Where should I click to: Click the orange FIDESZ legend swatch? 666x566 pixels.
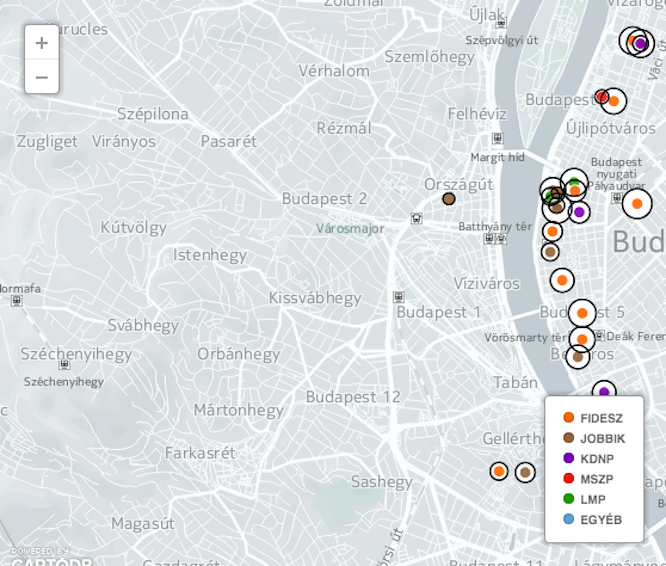click(568, 418)
